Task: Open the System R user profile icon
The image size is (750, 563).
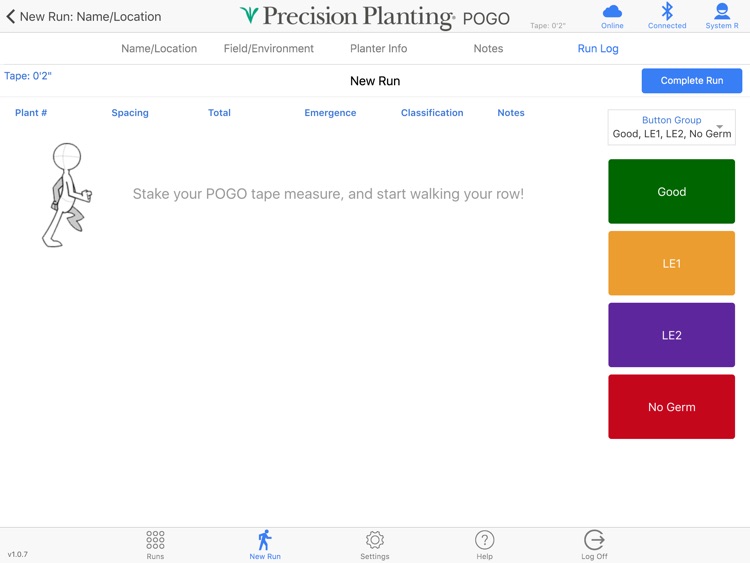Action: click(722, 16)
